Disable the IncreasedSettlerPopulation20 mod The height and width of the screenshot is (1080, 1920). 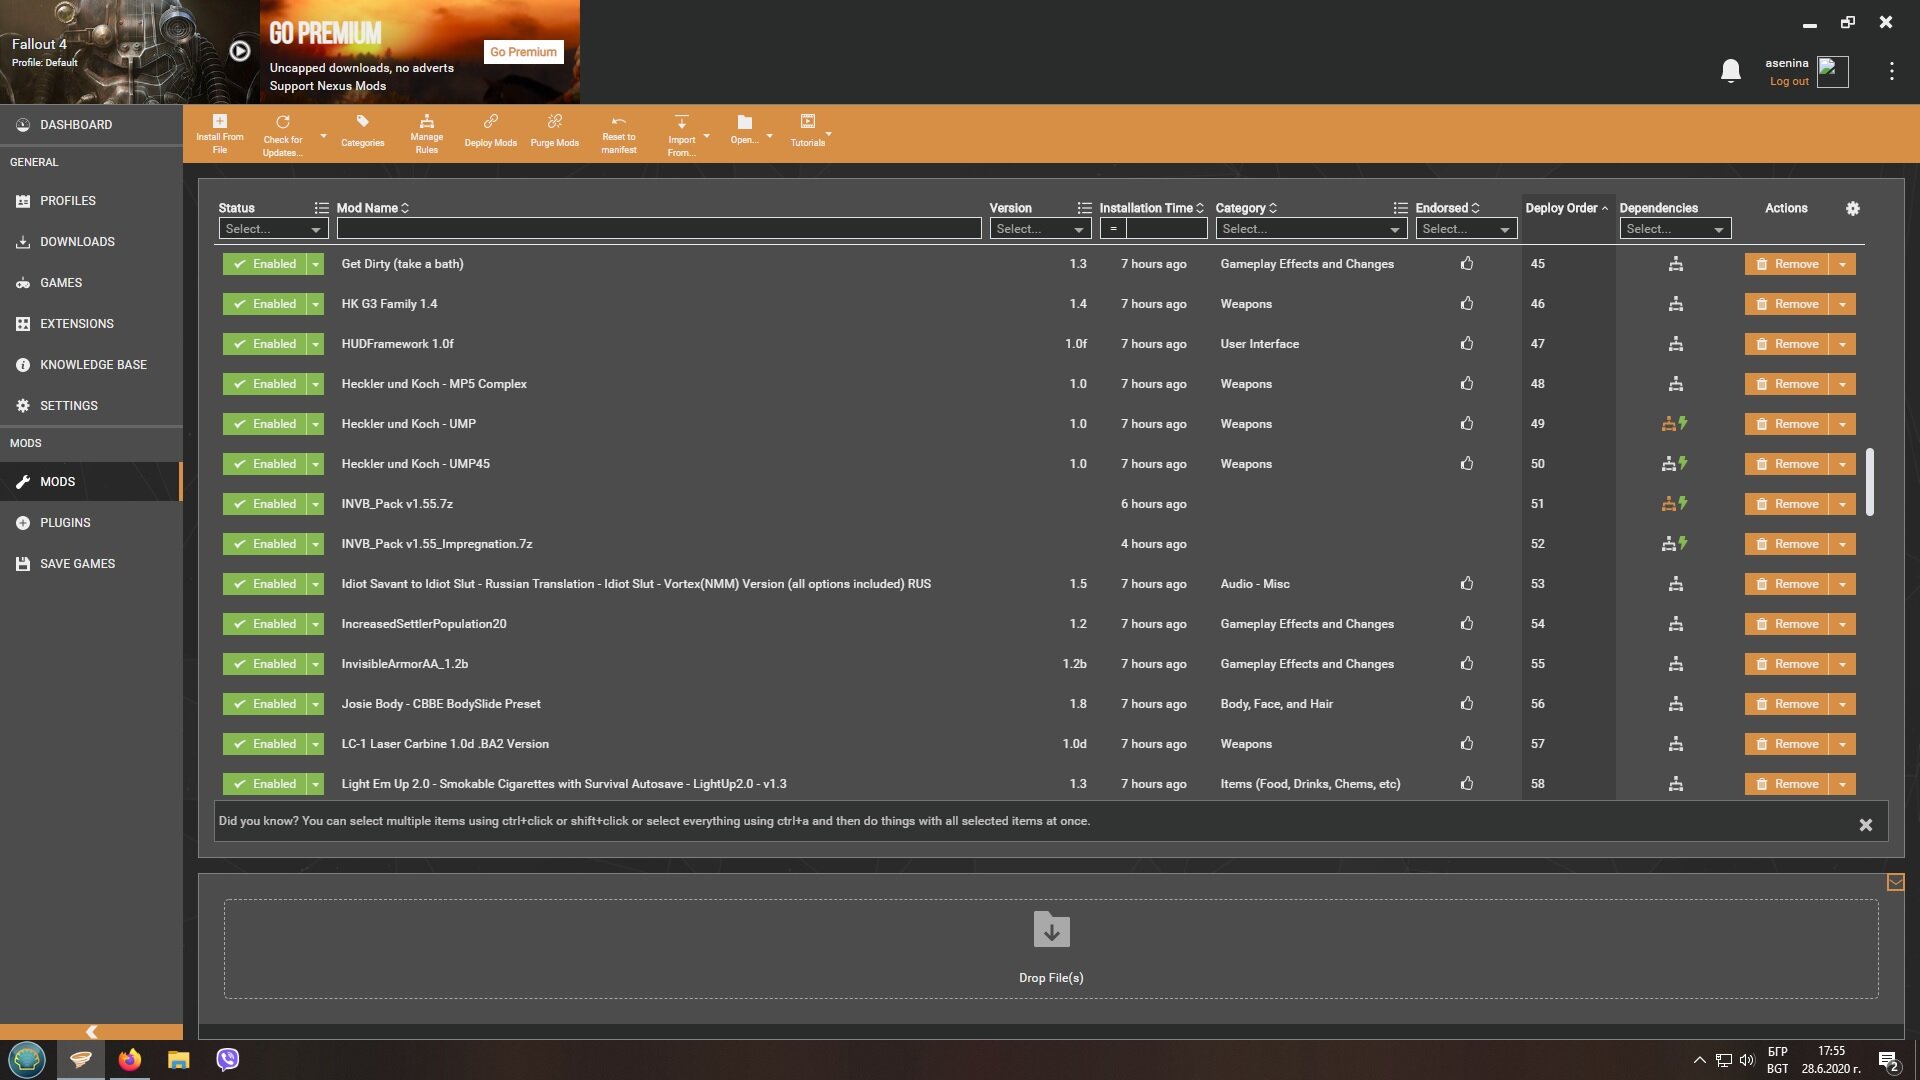[264, 624]
